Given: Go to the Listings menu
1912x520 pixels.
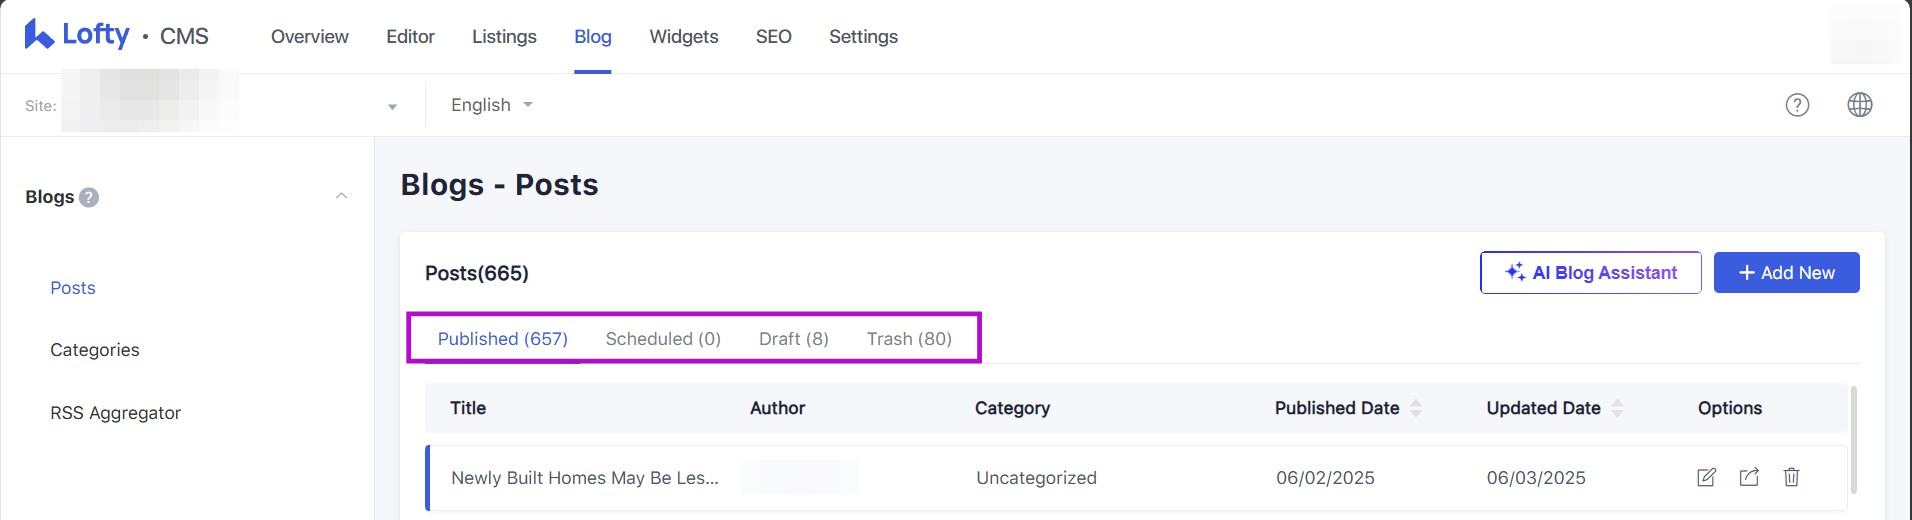Looking at the screenshot, I should 504,37.
